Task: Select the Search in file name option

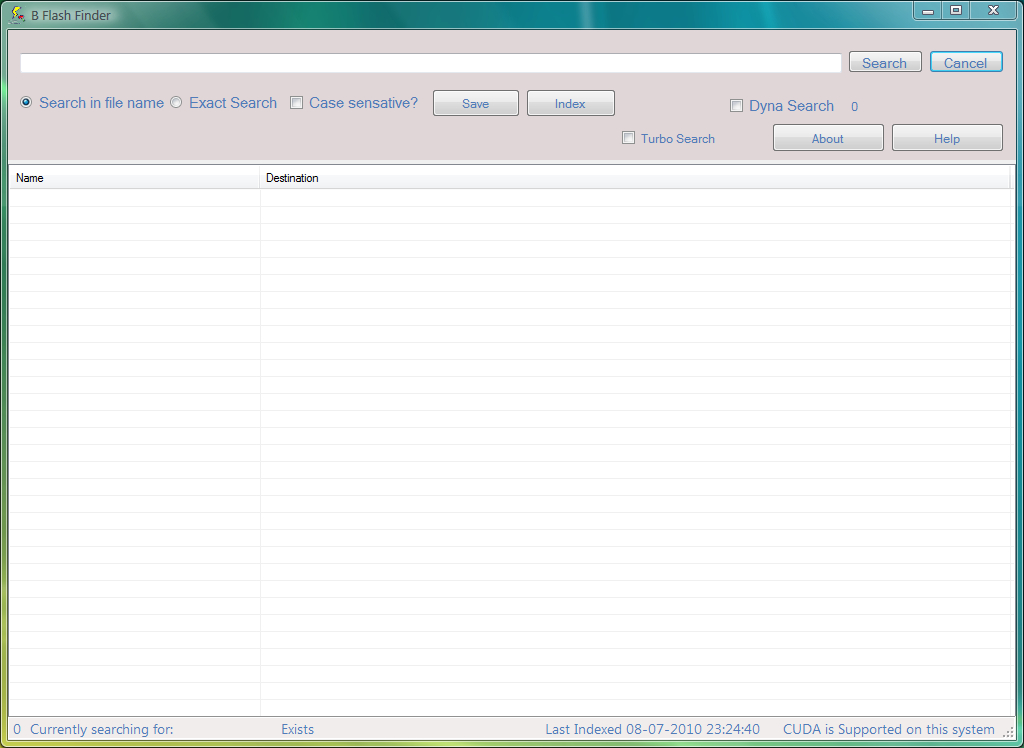Action: tap(25, 102)
